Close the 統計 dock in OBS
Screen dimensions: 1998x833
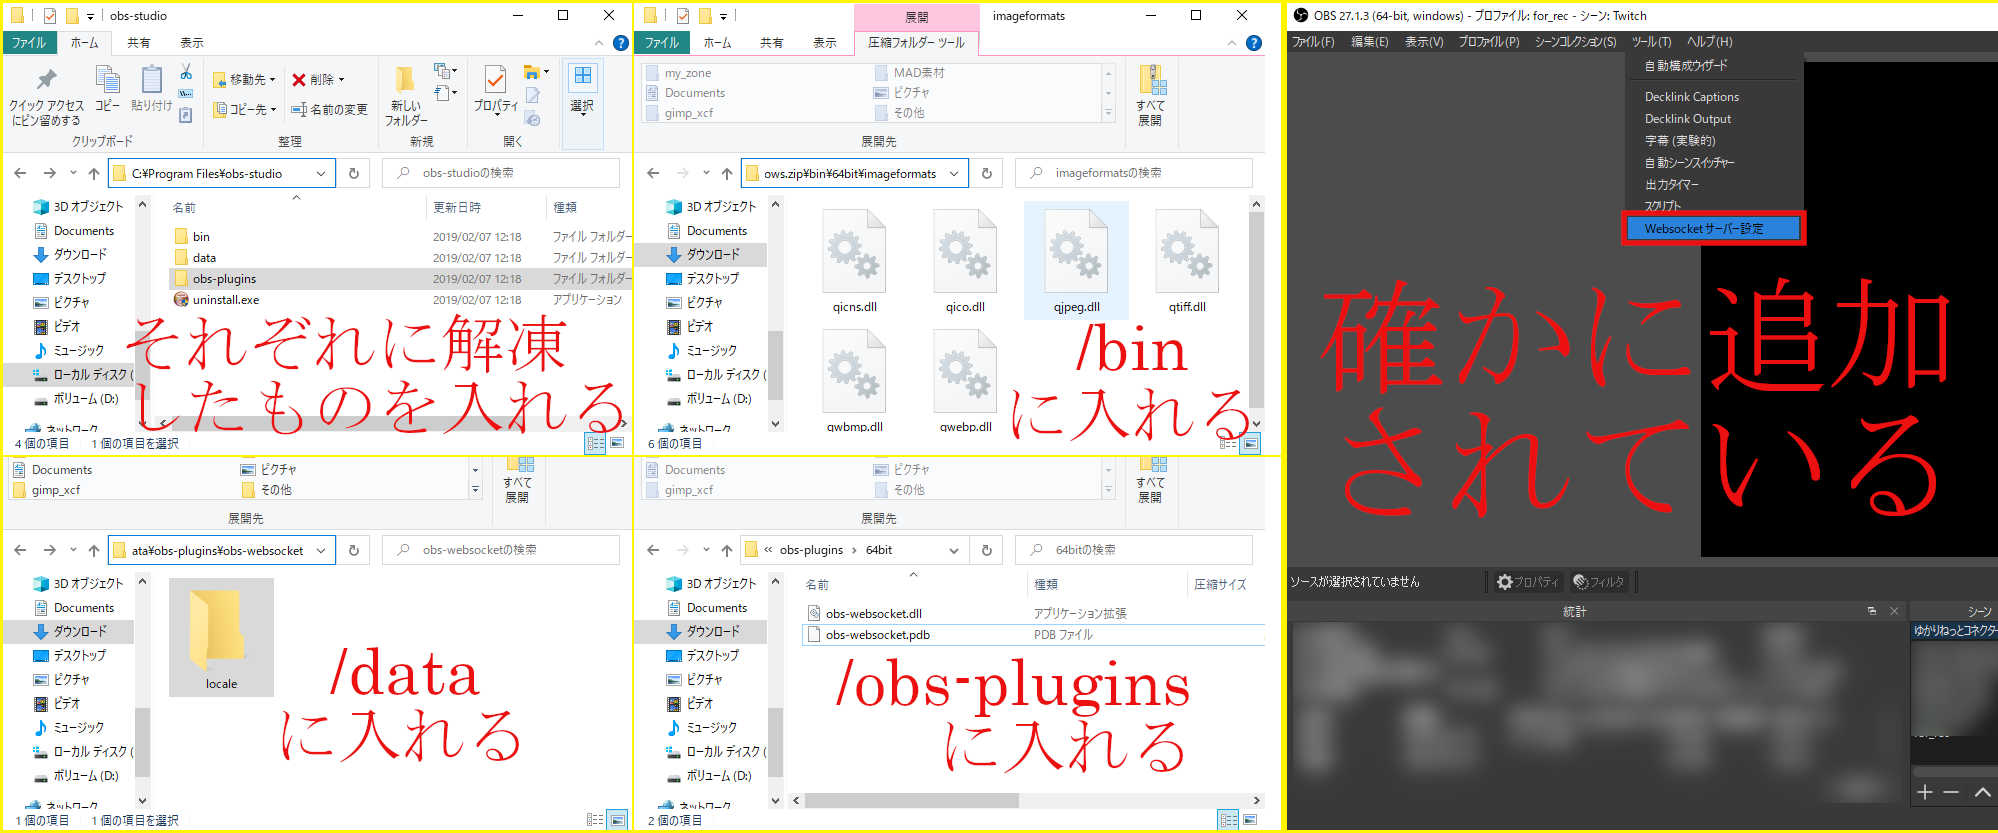click(x=1894, y=611)
